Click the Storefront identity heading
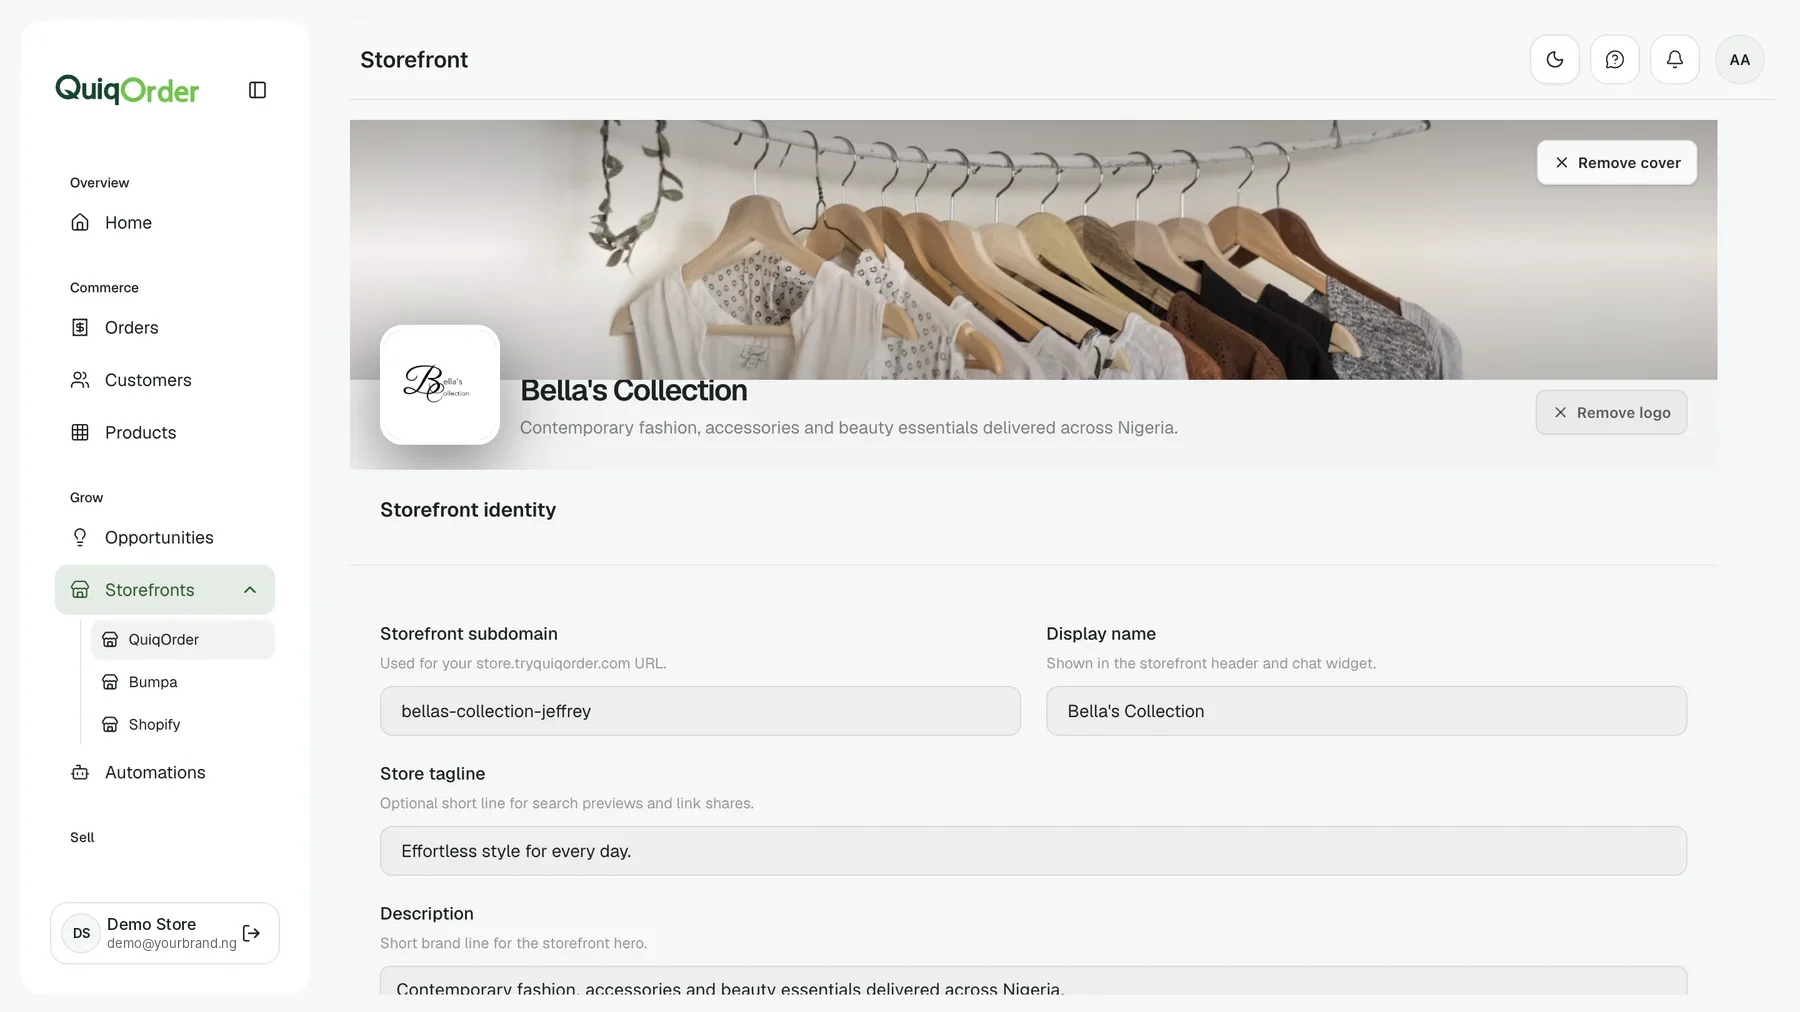Viewport: 1800px width, 1012px height. pos(468,510)
